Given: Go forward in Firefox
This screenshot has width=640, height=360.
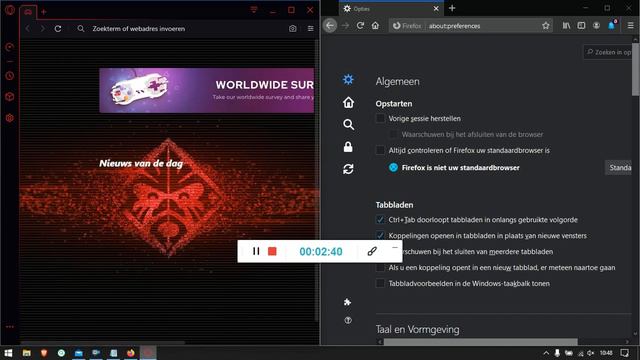Looking at the screenshot, I should (345, 26).
